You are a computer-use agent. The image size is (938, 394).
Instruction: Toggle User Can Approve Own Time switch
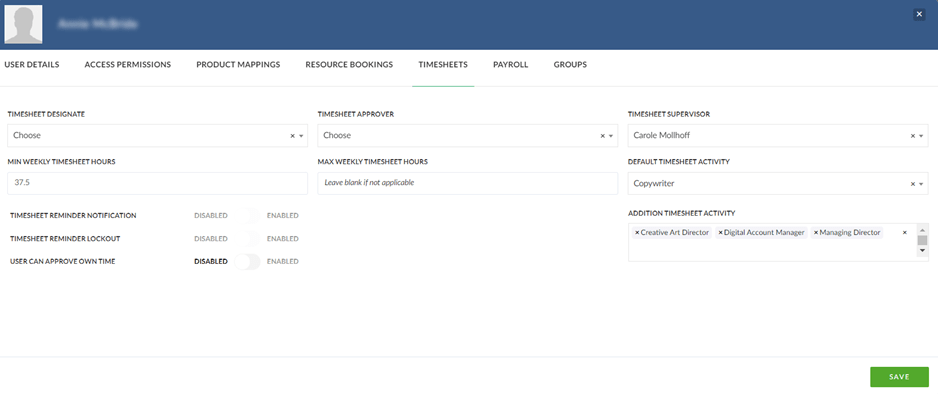tap(247, 262)
